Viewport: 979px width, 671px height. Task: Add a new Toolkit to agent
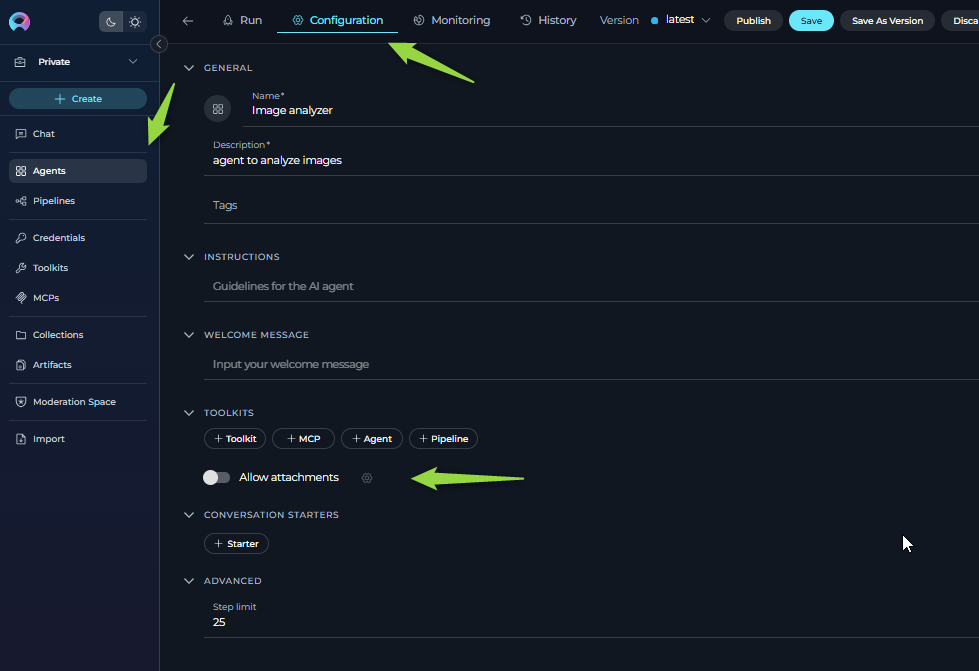[x=234, y=439]
